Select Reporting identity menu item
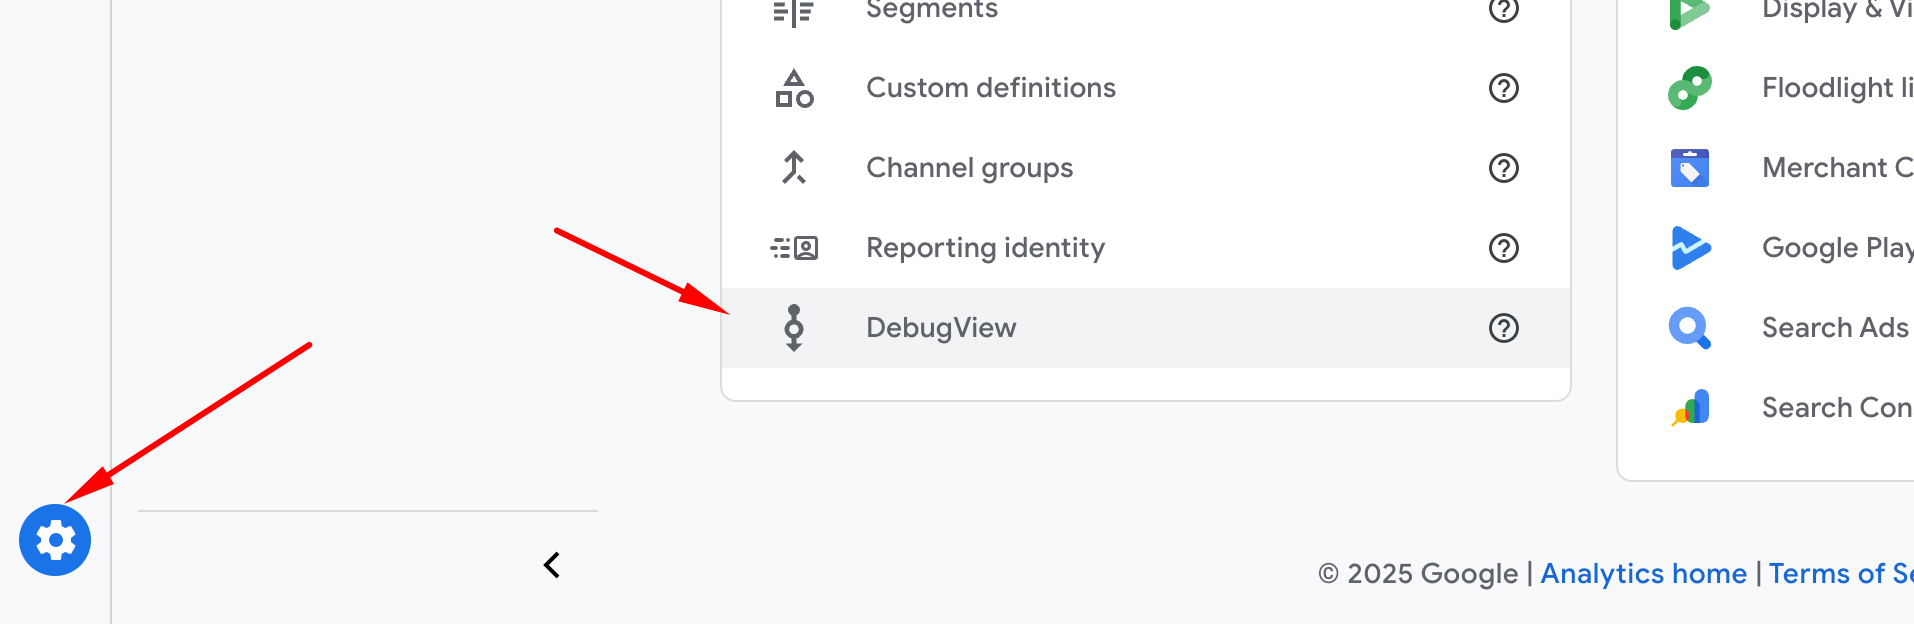1914x624 pixels. pos(985,248)
